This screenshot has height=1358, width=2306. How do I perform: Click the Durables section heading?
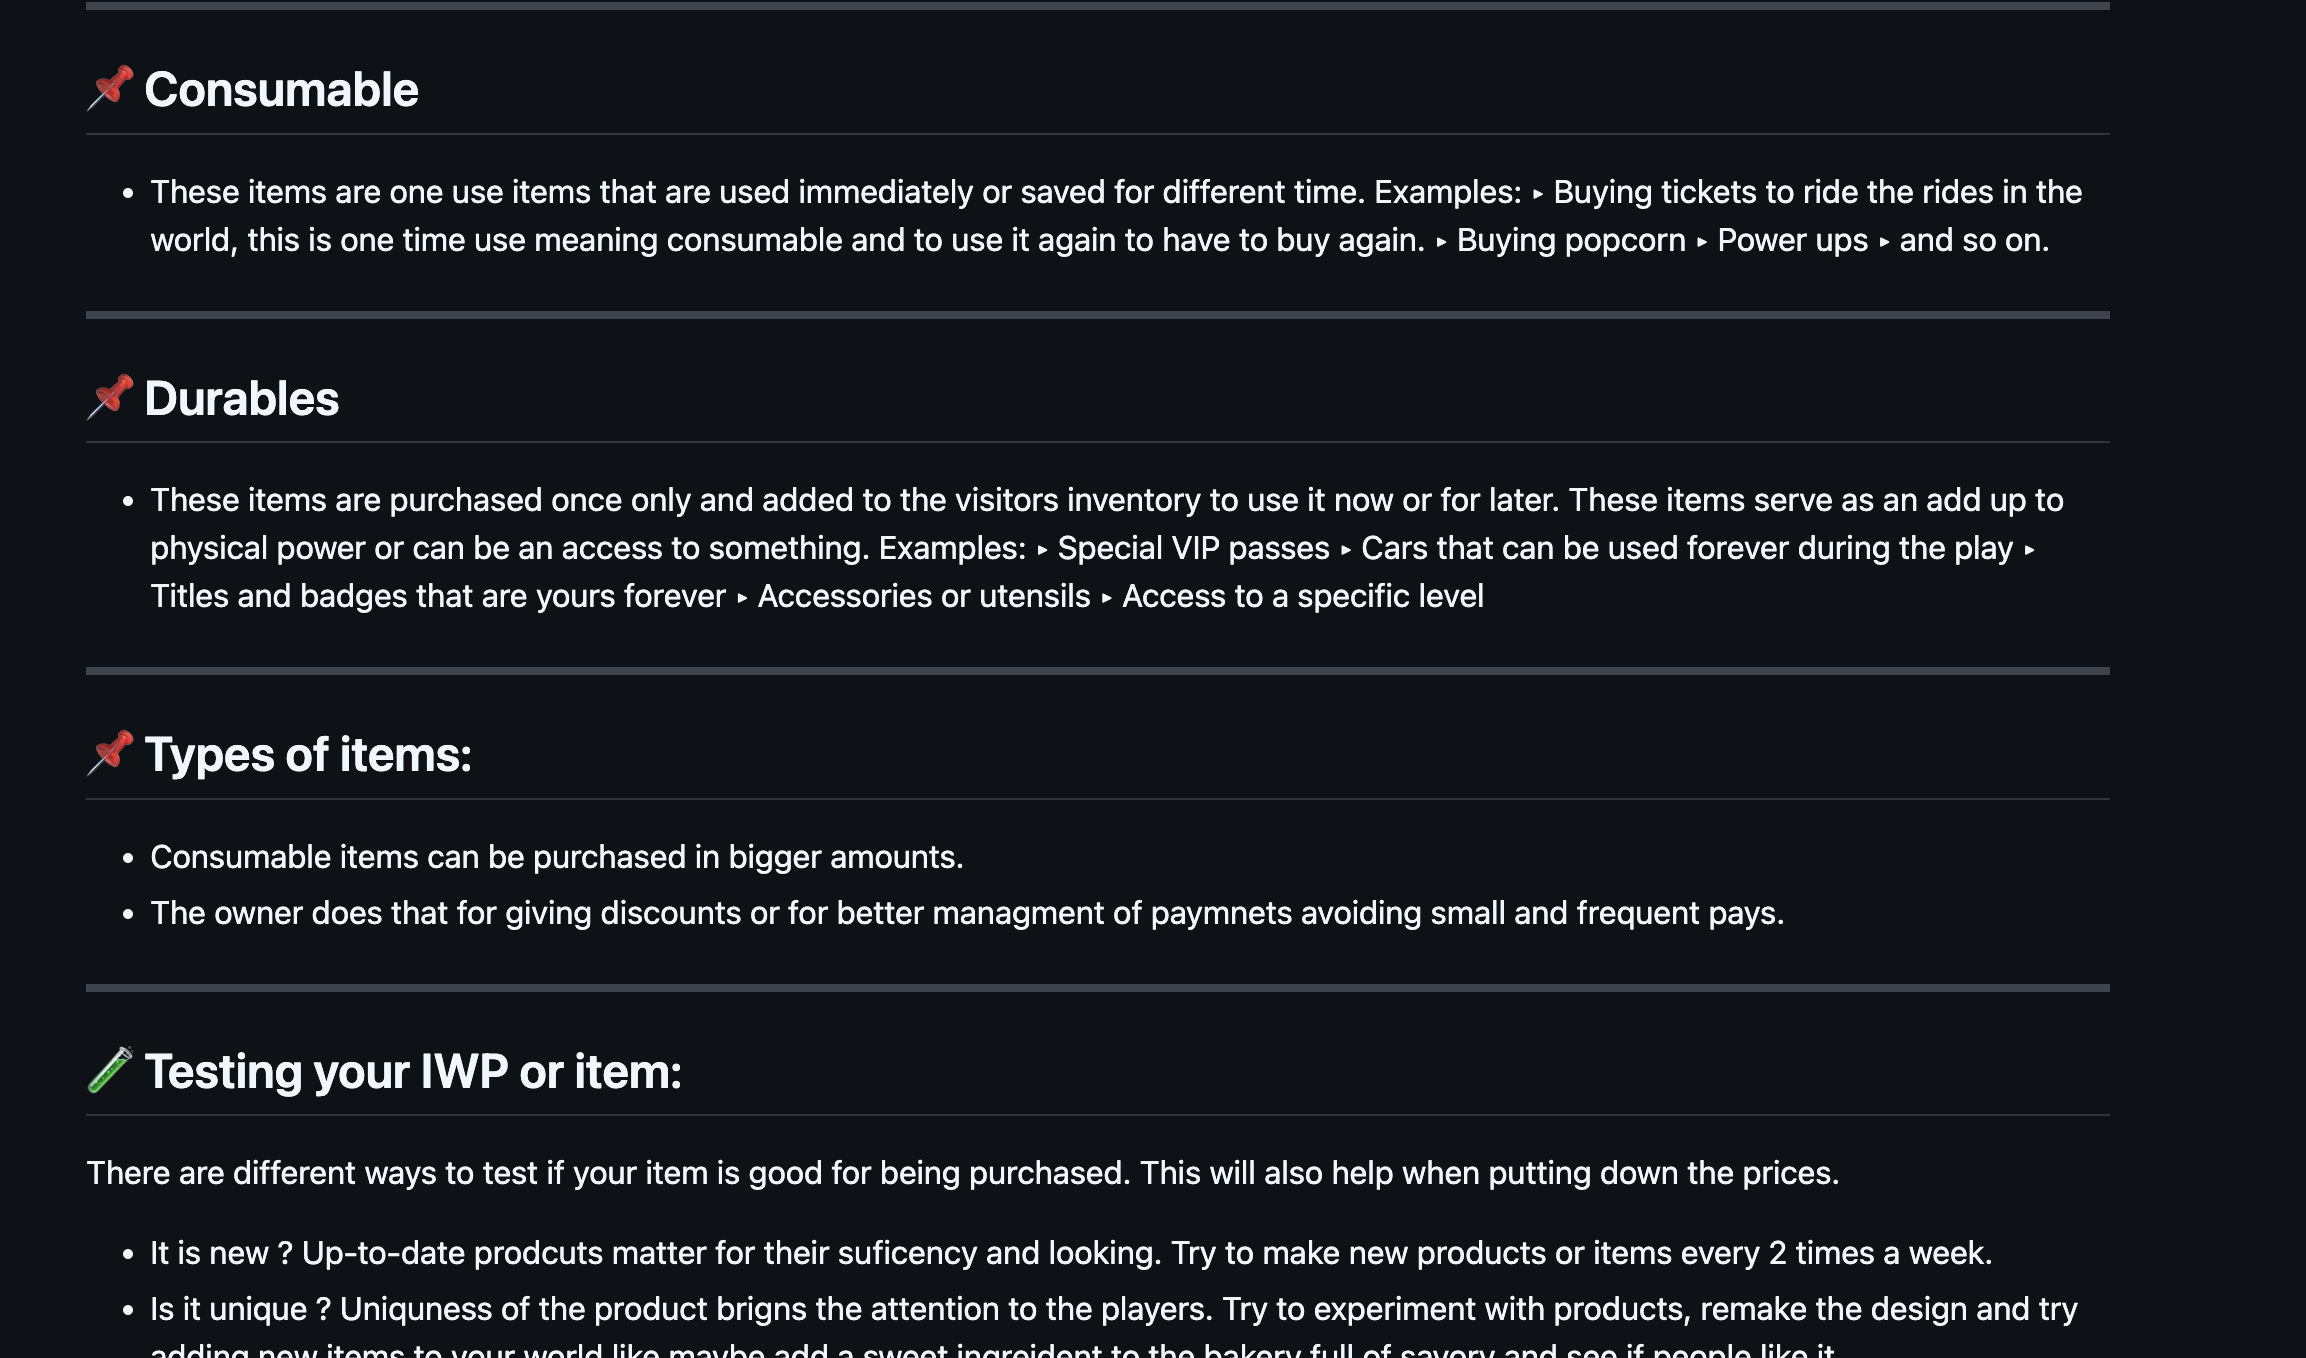tap(241, 399)
